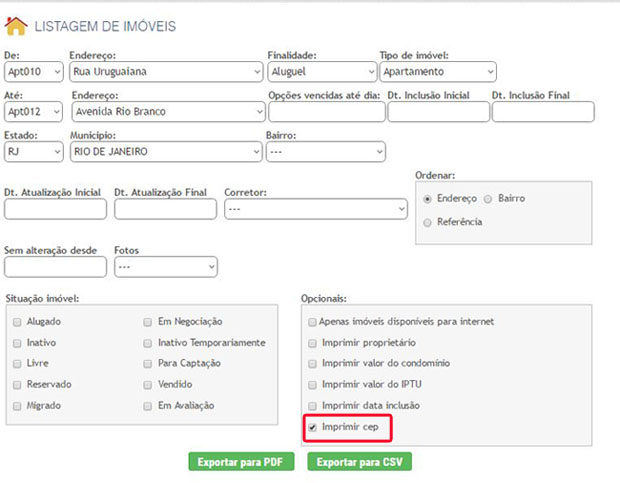This screenshot has width=620, height=483.
Task: Open the Corretor dropdown
Action: coord(315,209)
